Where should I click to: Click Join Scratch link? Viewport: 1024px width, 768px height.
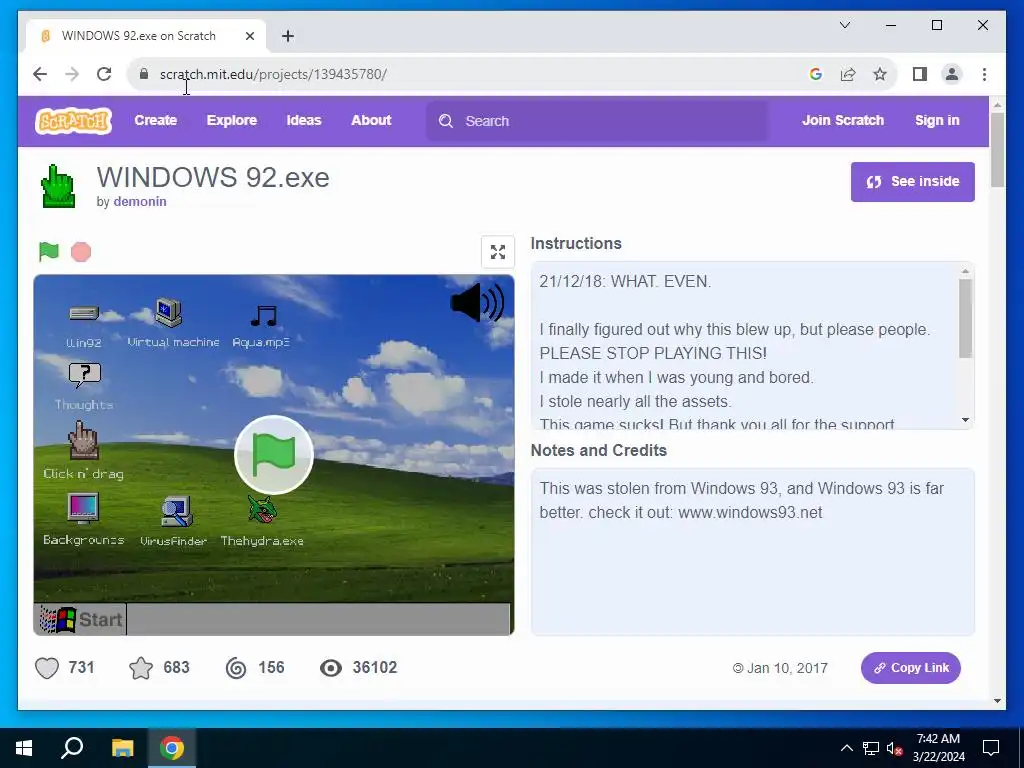tap(842, 120)
